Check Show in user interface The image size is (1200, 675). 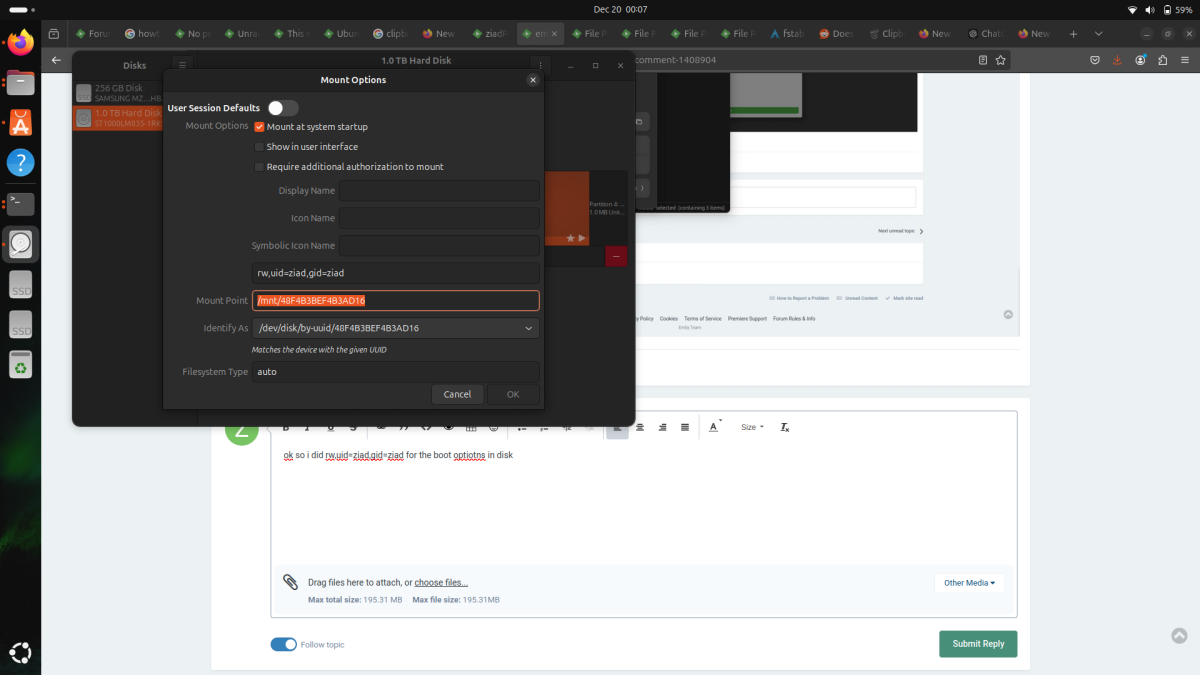pos(259,147)
